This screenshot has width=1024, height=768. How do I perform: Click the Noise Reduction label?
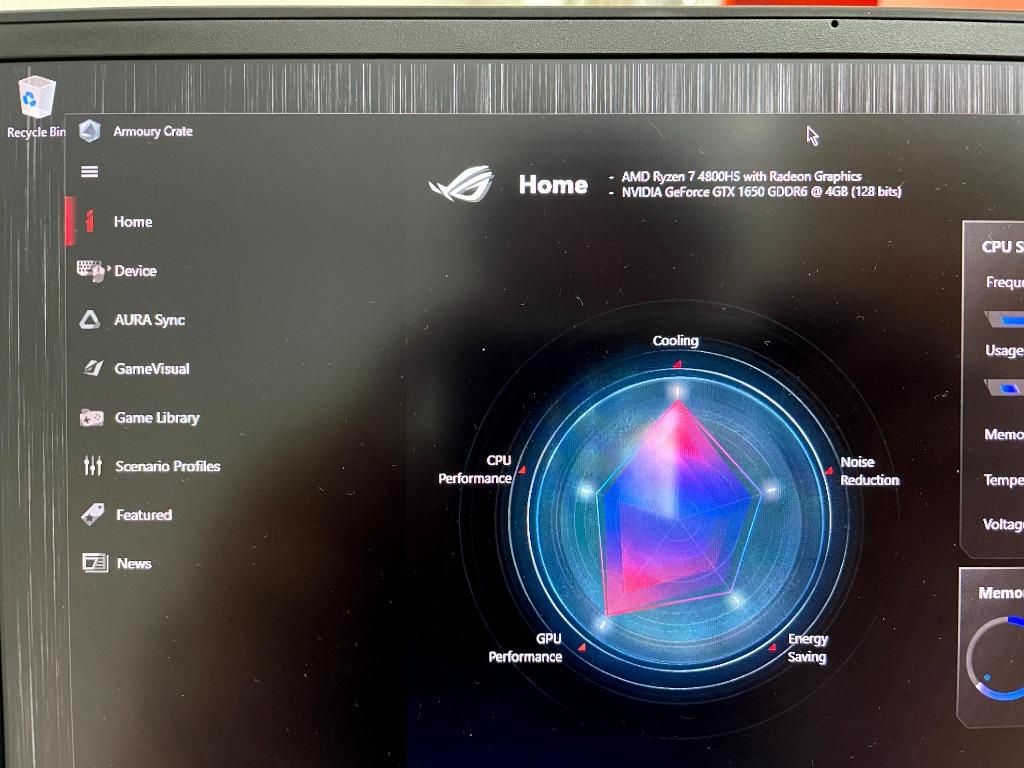tap(870, 471)
